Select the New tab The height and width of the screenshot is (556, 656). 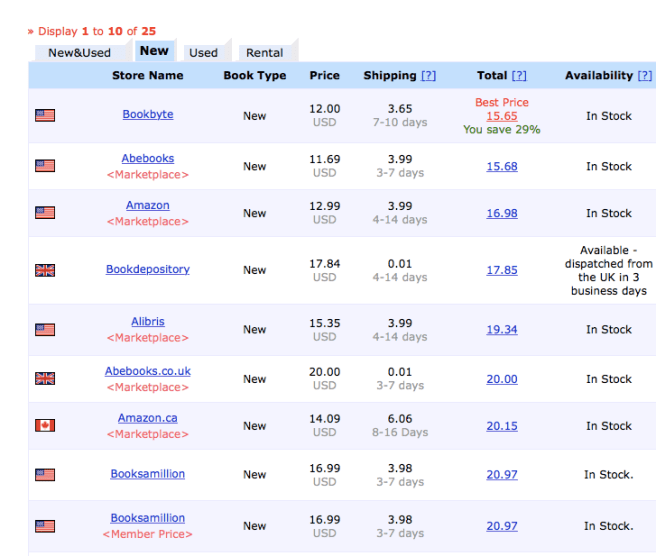pyautogui.click(x=154, y=51)
